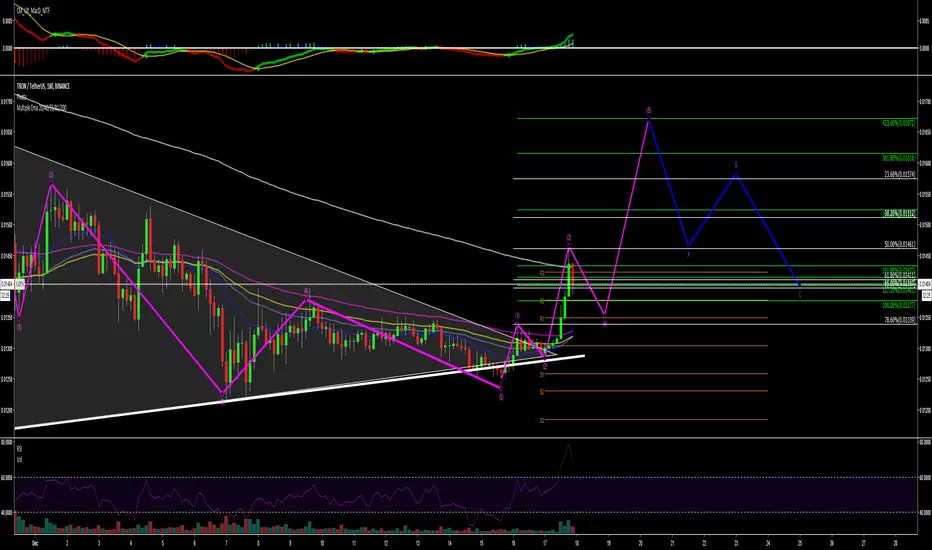Select the 100.00%(0.01377) Fibonacci label
This screenshot has height=550, width=932.
click(899, 305)
